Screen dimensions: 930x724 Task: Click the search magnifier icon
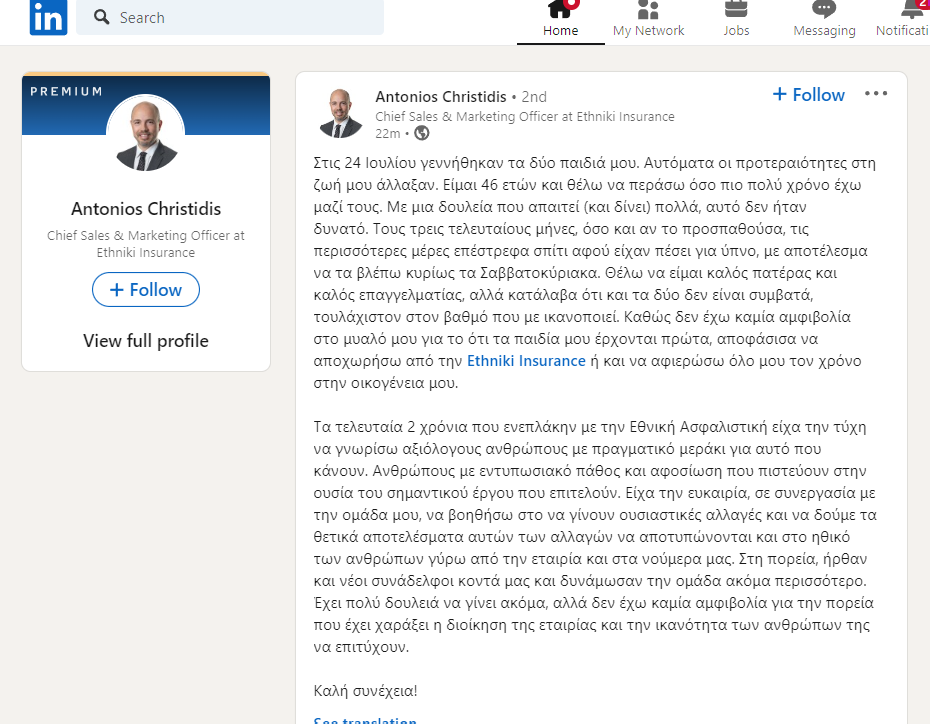[100, 18]
